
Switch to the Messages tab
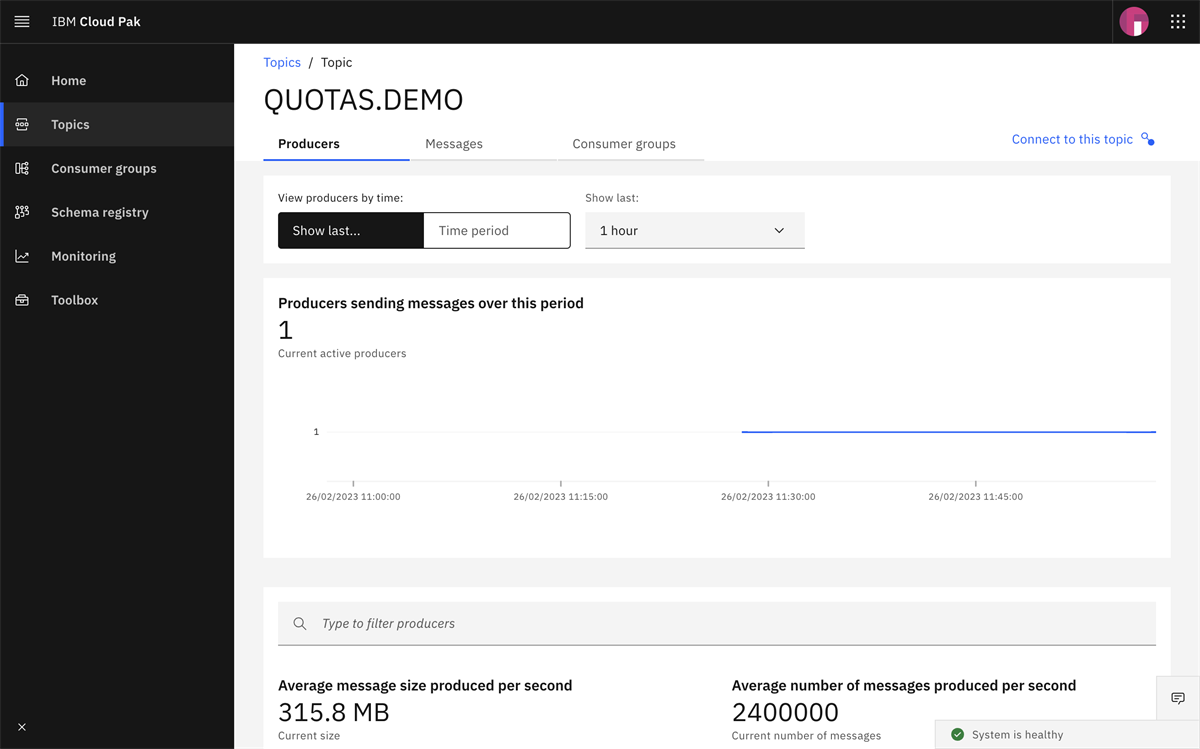click(x=483, y=144)
